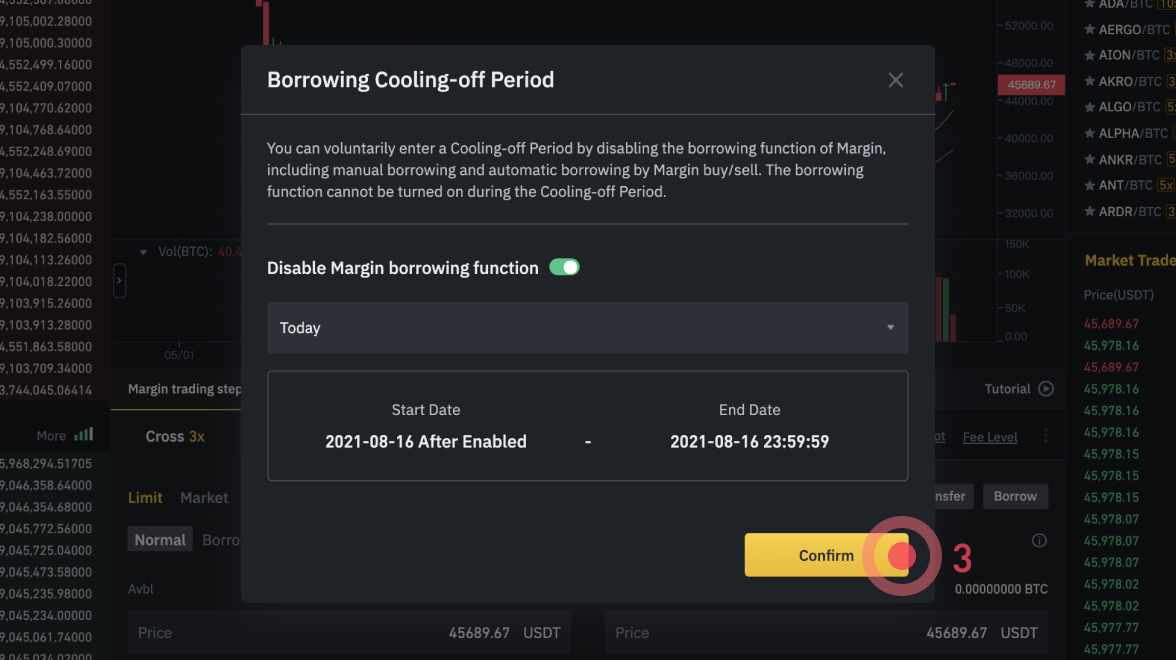This screenshot has width=1176, height=660.
Task: Select the Normal order mode
Action: (160, 540)
